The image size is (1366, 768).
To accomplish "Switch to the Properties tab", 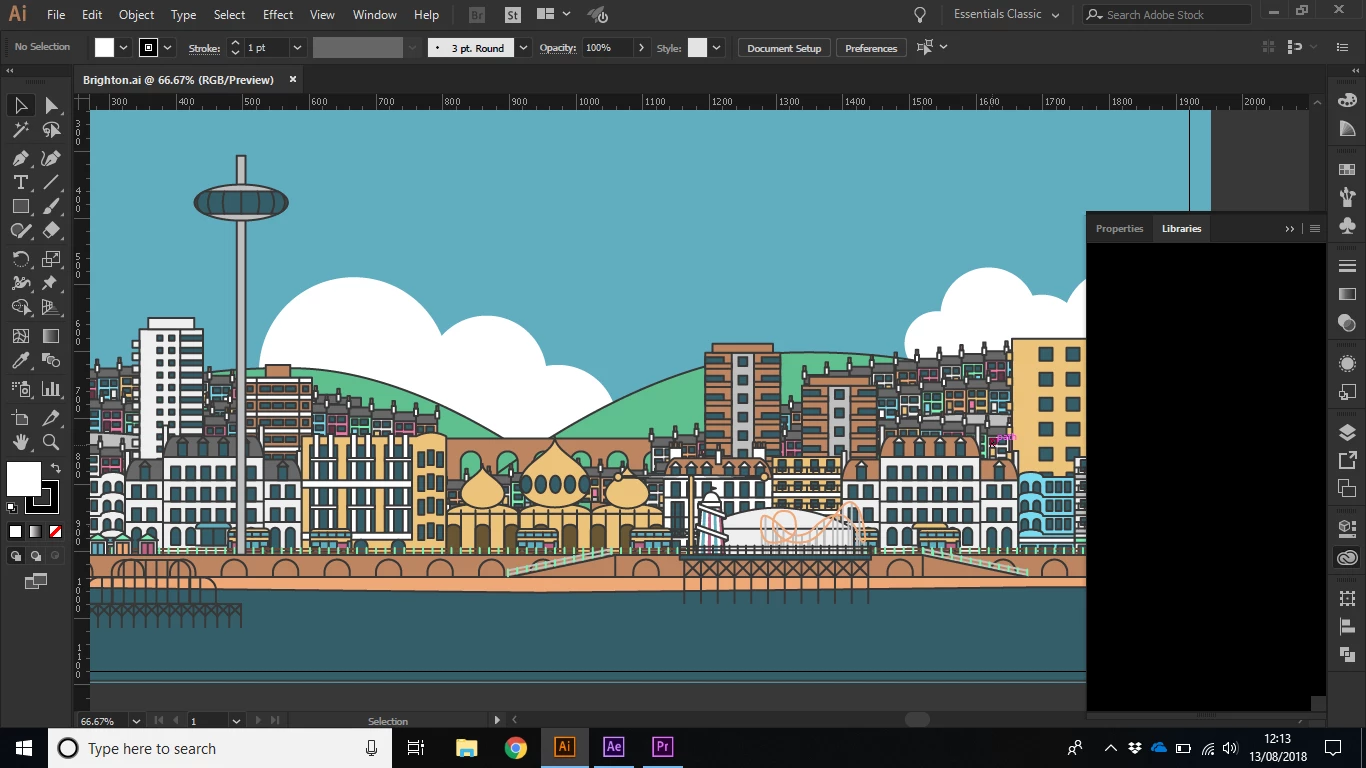I will click(x=1119, y=229).
